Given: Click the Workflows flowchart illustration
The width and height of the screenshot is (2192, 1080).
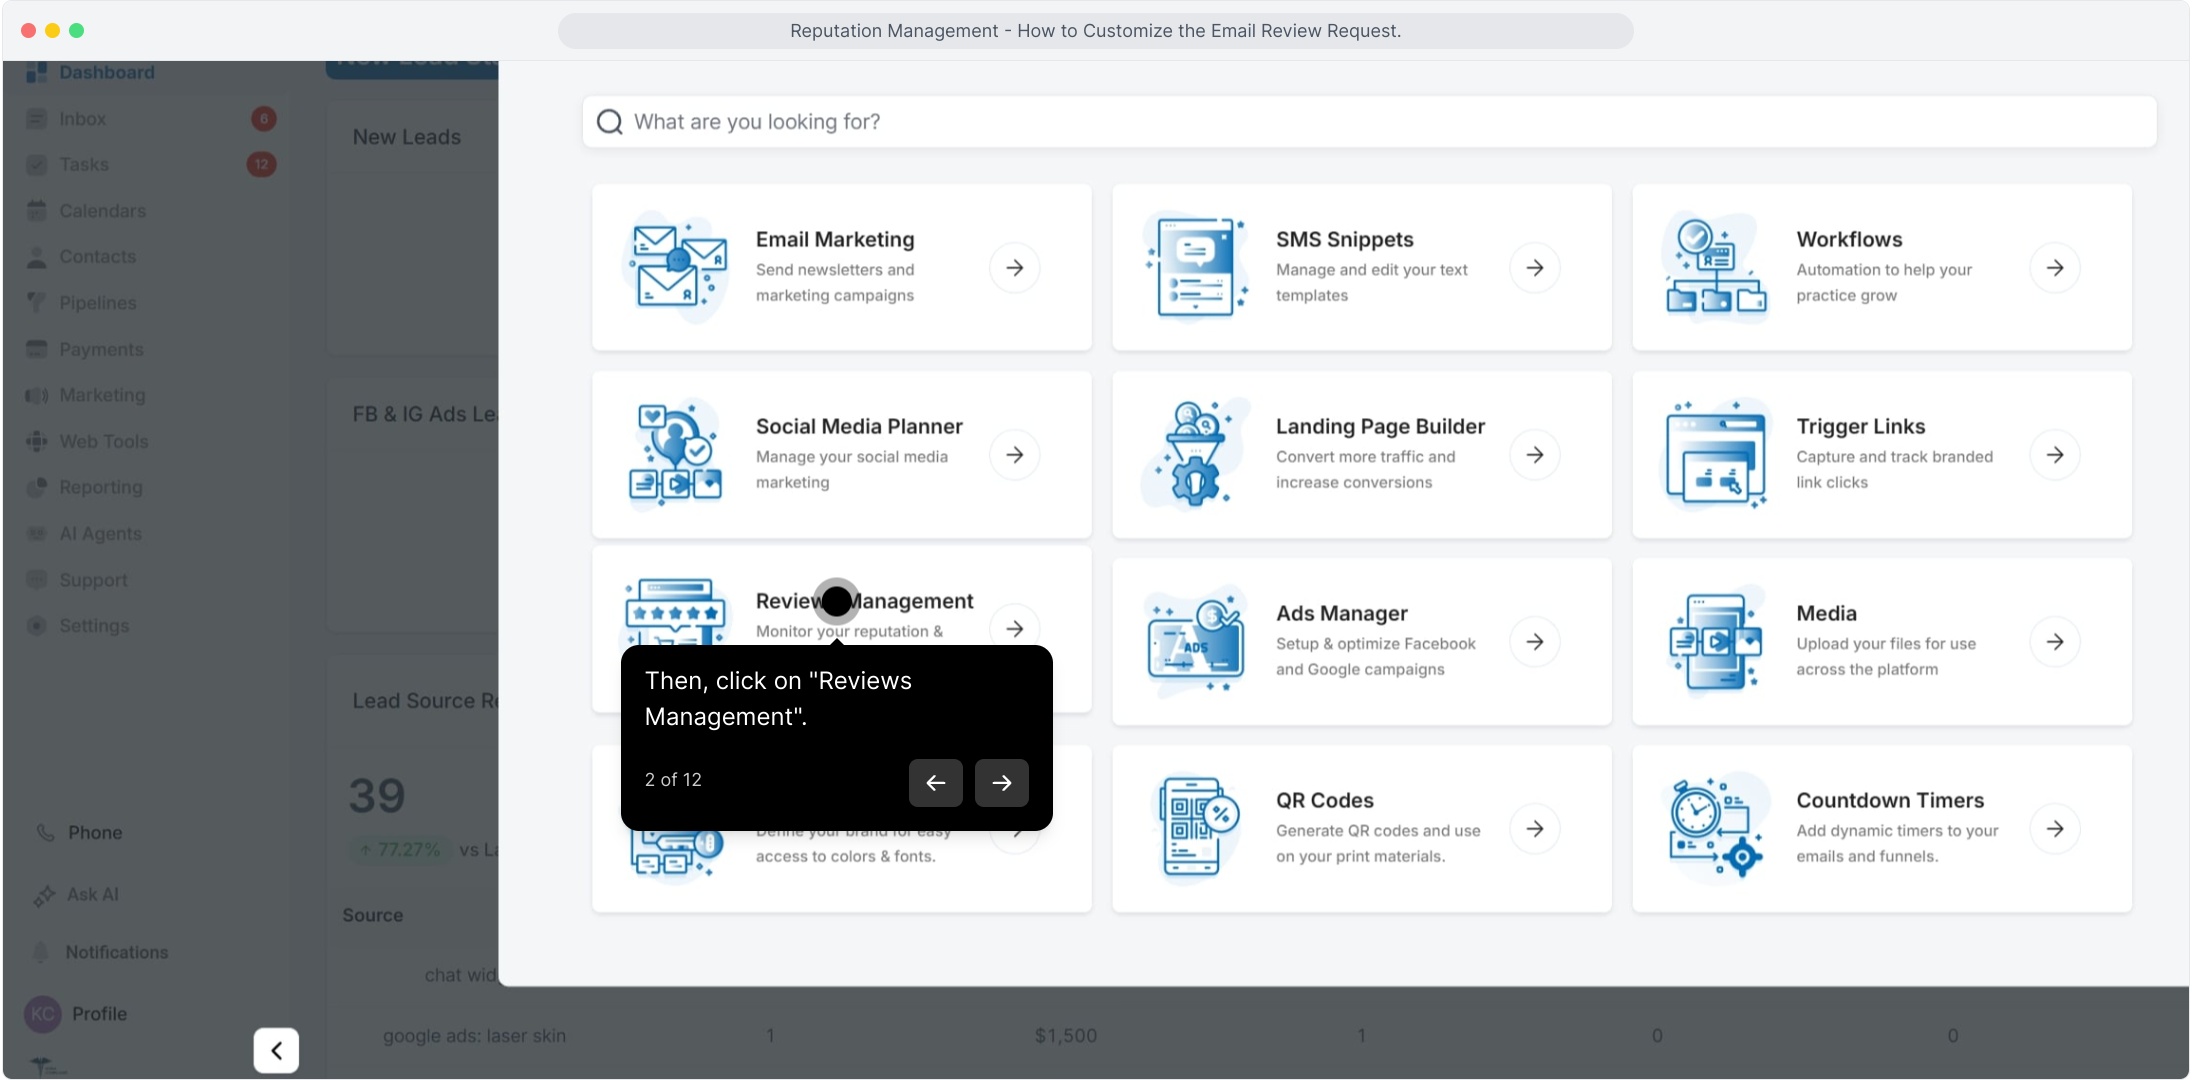Looking at the screenshot, I should click(x=1716, y=267).
